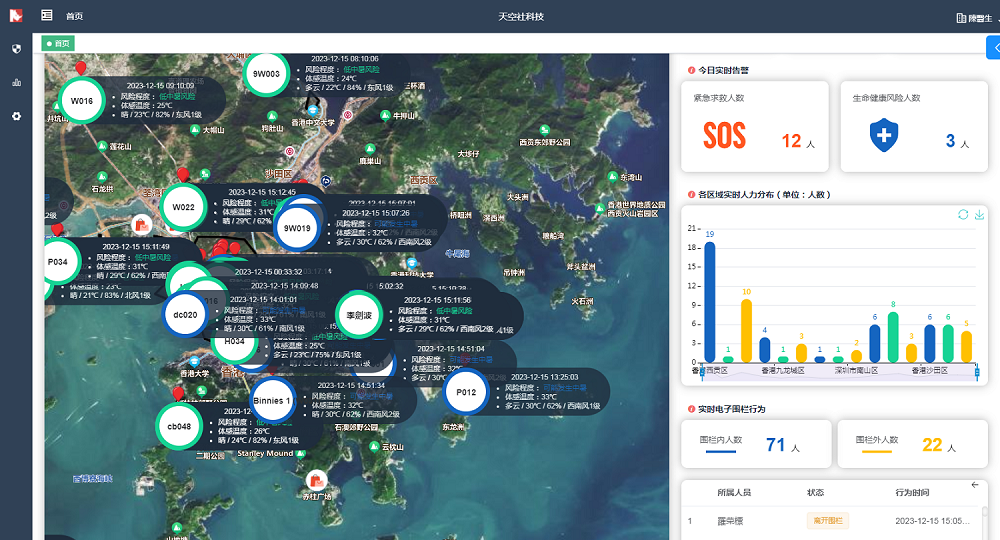Select the 季剑波 person marker
Viewport: 1000px width, 540px height.
click(359, 315)
